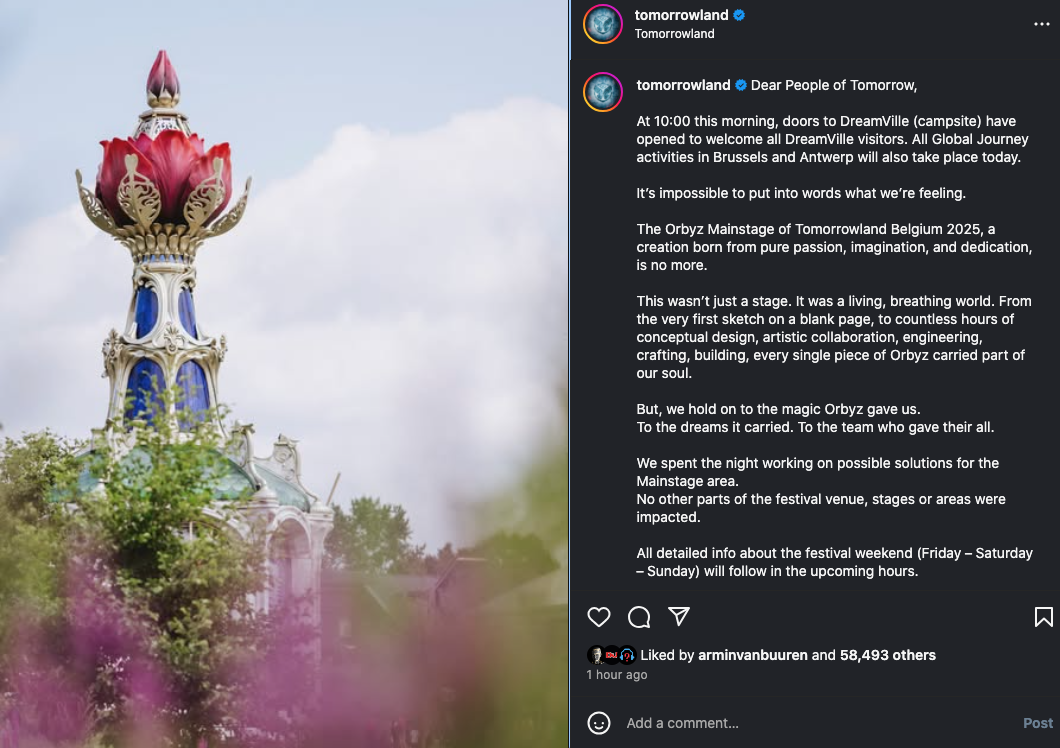1060x748 pixels.
Task: Open Tomorrowland location link under username
Action: click(674, 34)
